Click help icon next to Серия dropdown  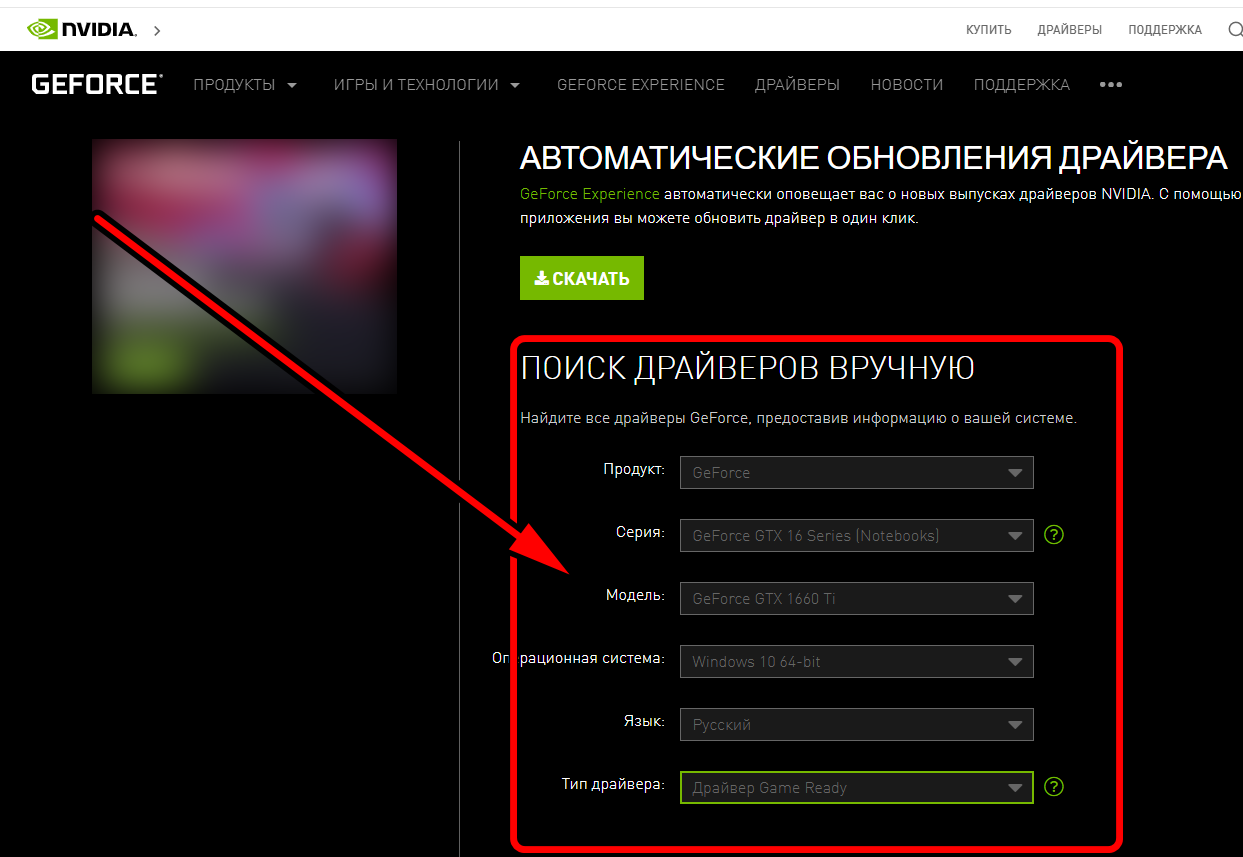(1053, 535)
